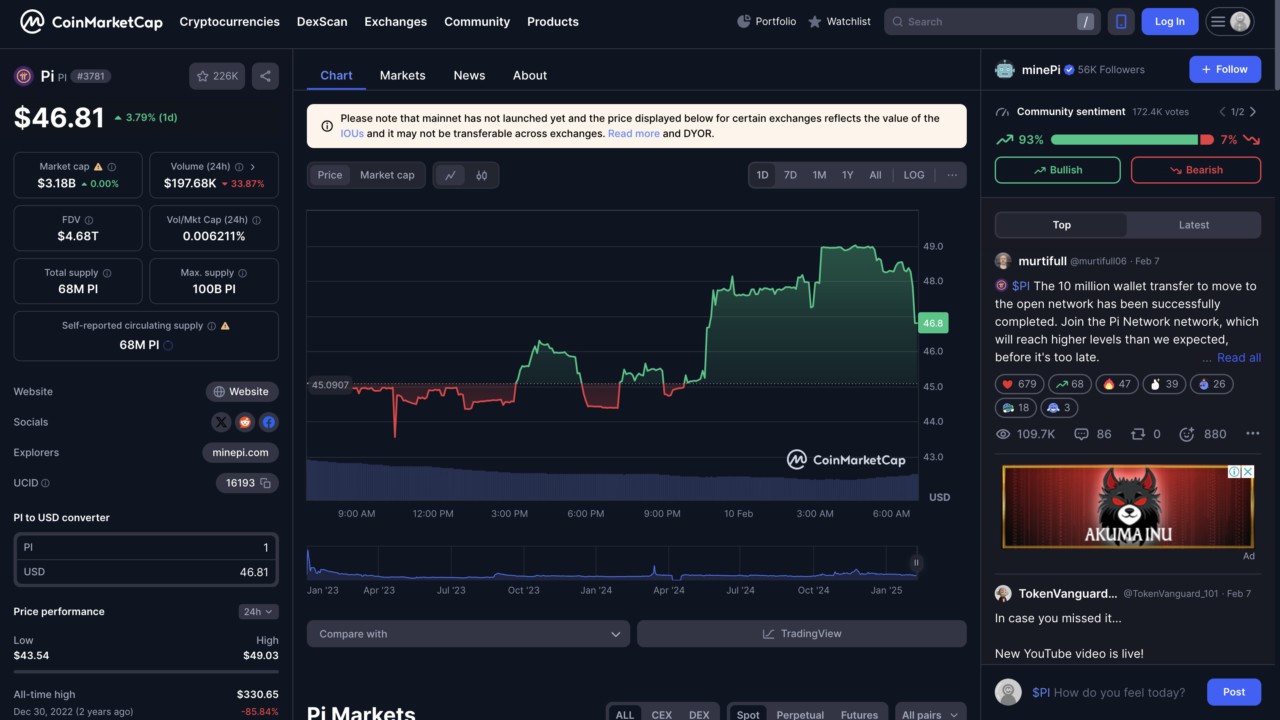Open the TradingView chart button
This screenshot has height=720, width=1280.
(802, 634)
